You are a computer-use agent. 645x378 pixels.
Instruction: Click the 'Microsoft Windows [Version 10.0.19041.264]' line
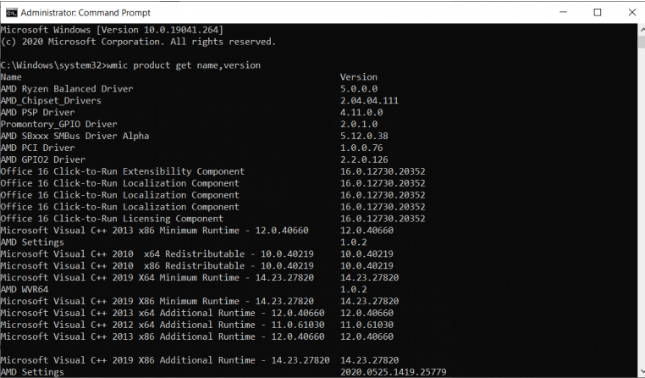pos(112,30)
